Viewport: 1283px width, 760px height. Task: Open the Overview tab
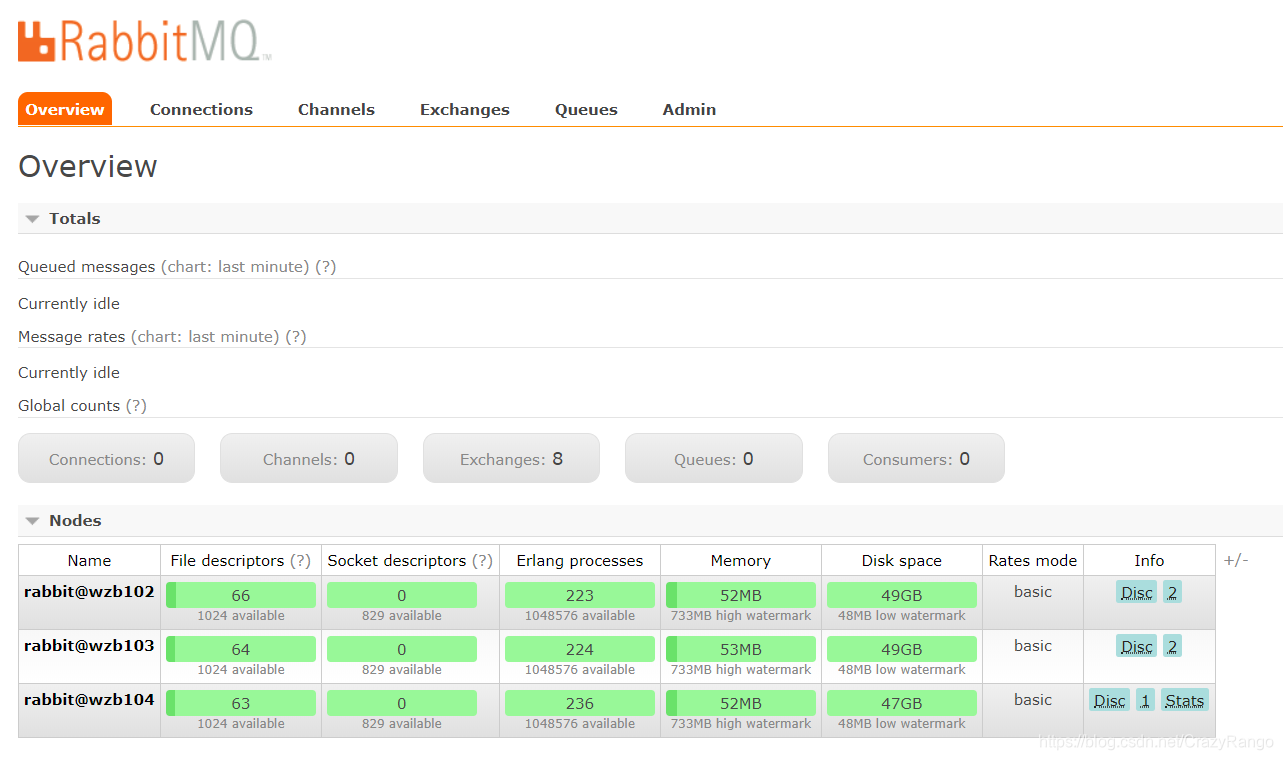click(x=65, y=109)
